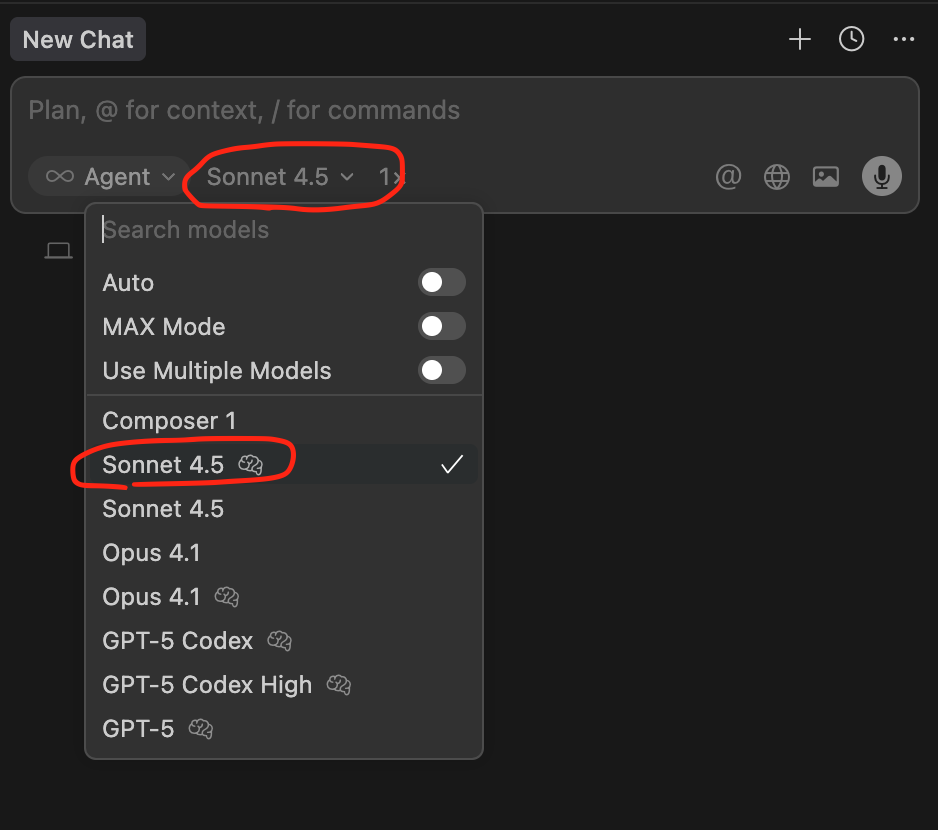Image resolution: width=938 pixels, height=830 pixels.
Task: Click the plus icon for new chat
Action: (799, 40)
